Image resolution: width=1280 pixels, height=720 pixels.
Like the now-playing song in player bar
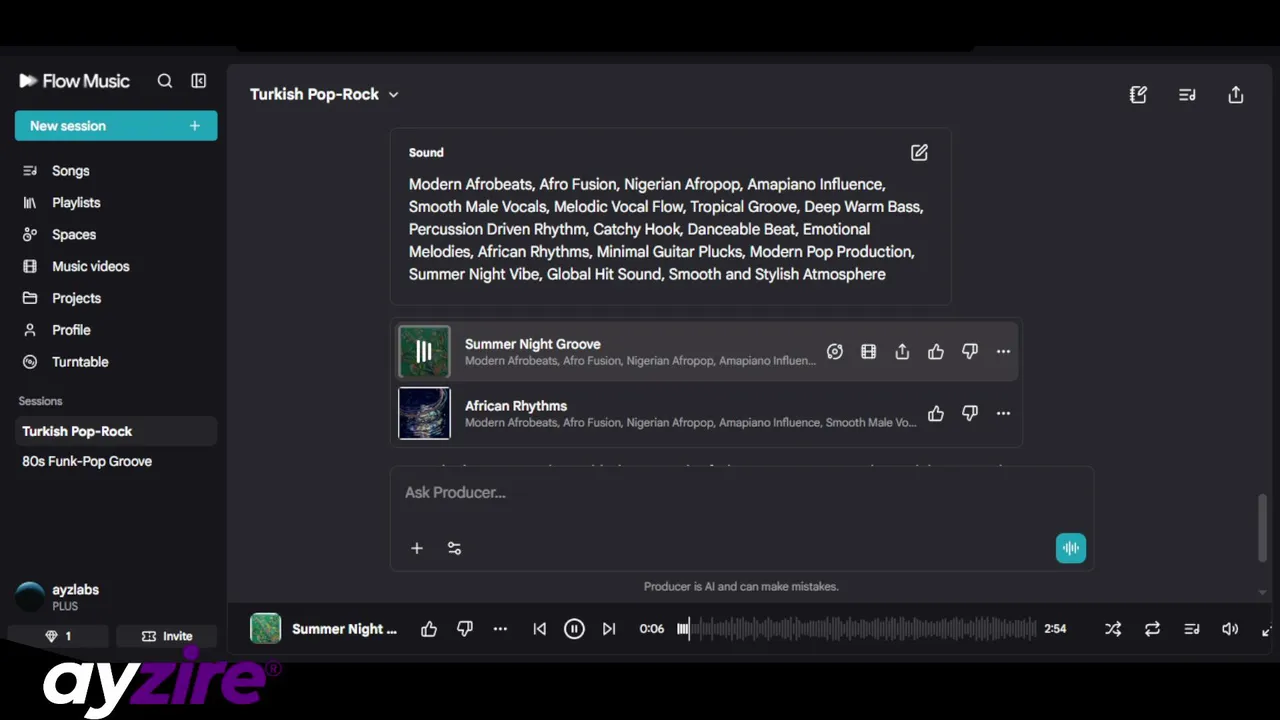[x=429, y=629]
